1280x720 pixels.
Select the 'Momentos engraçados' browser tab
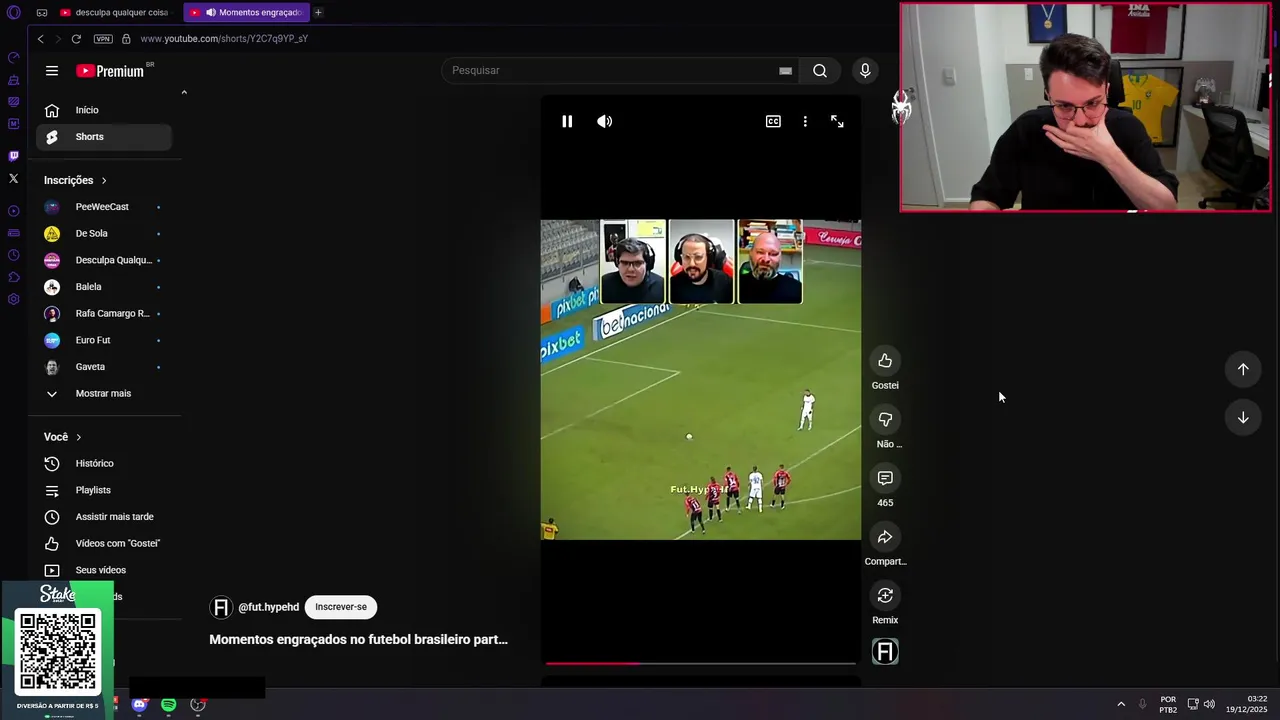(x=248, y=12)
